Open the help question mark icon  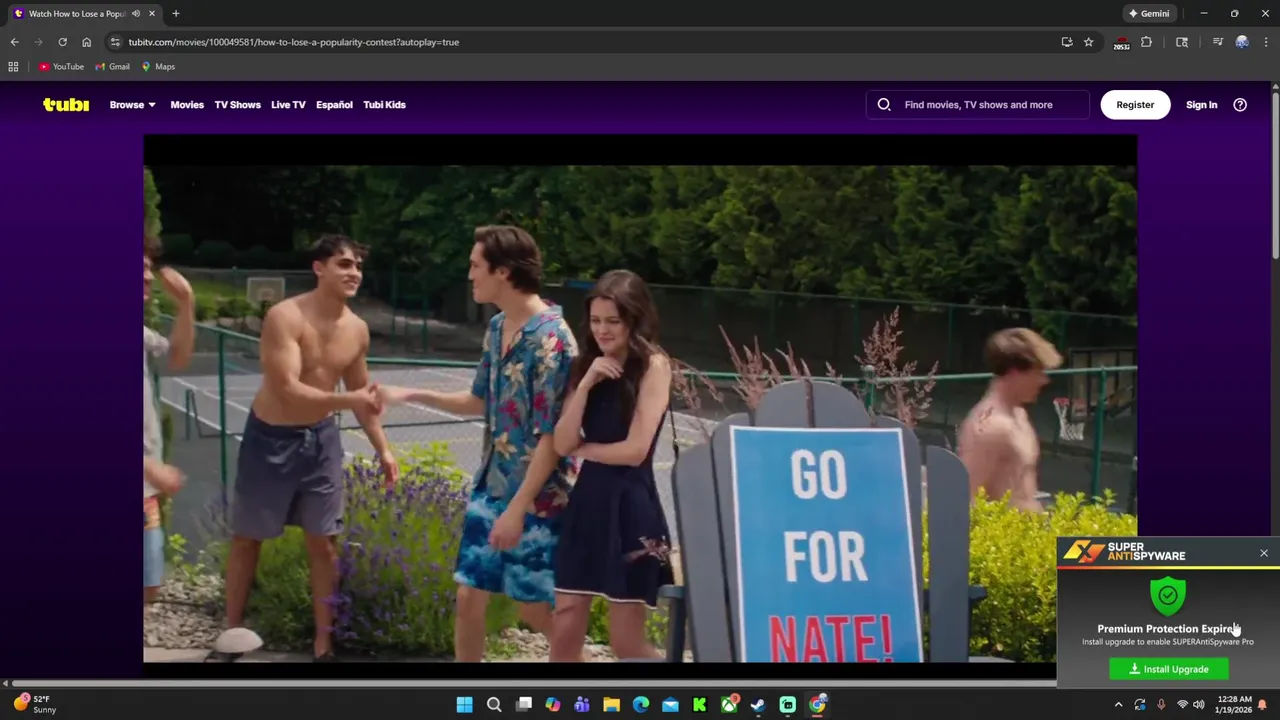pyautogui.click(x=1240, y=104)
